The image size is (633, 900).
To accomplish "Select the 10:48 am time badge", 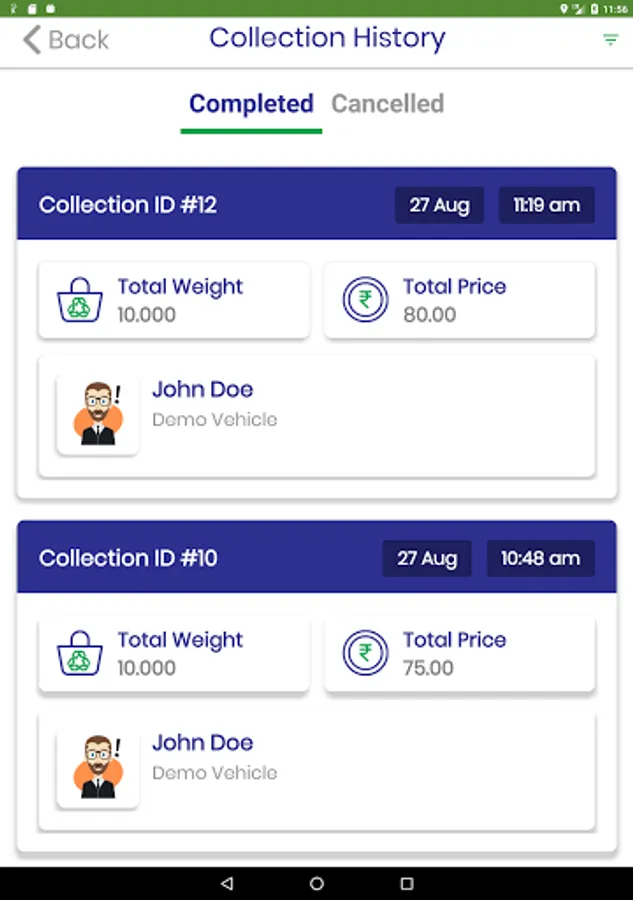I will click(x=541, y=558).
